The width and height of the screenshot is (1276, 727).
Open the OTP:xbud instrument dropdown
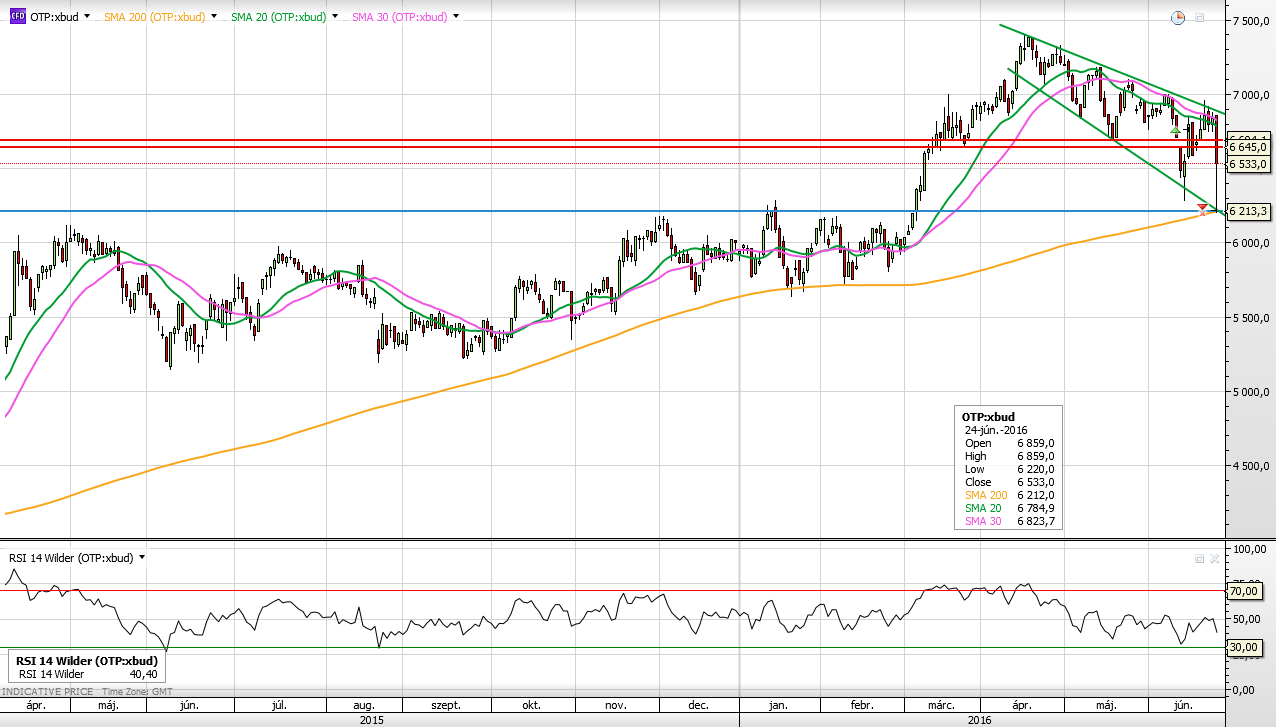coord(87,17)
